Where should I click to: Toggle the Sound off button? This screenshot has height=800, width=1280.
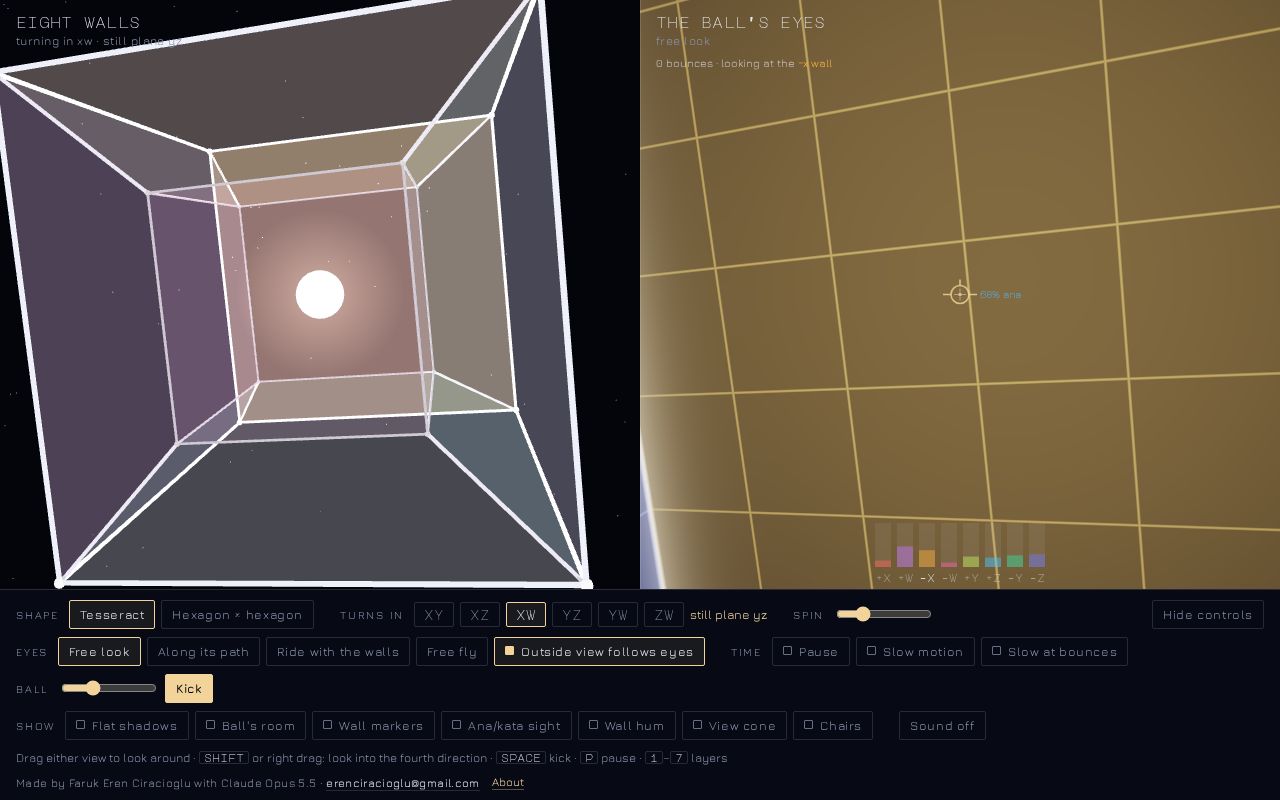tap(942, 725)
